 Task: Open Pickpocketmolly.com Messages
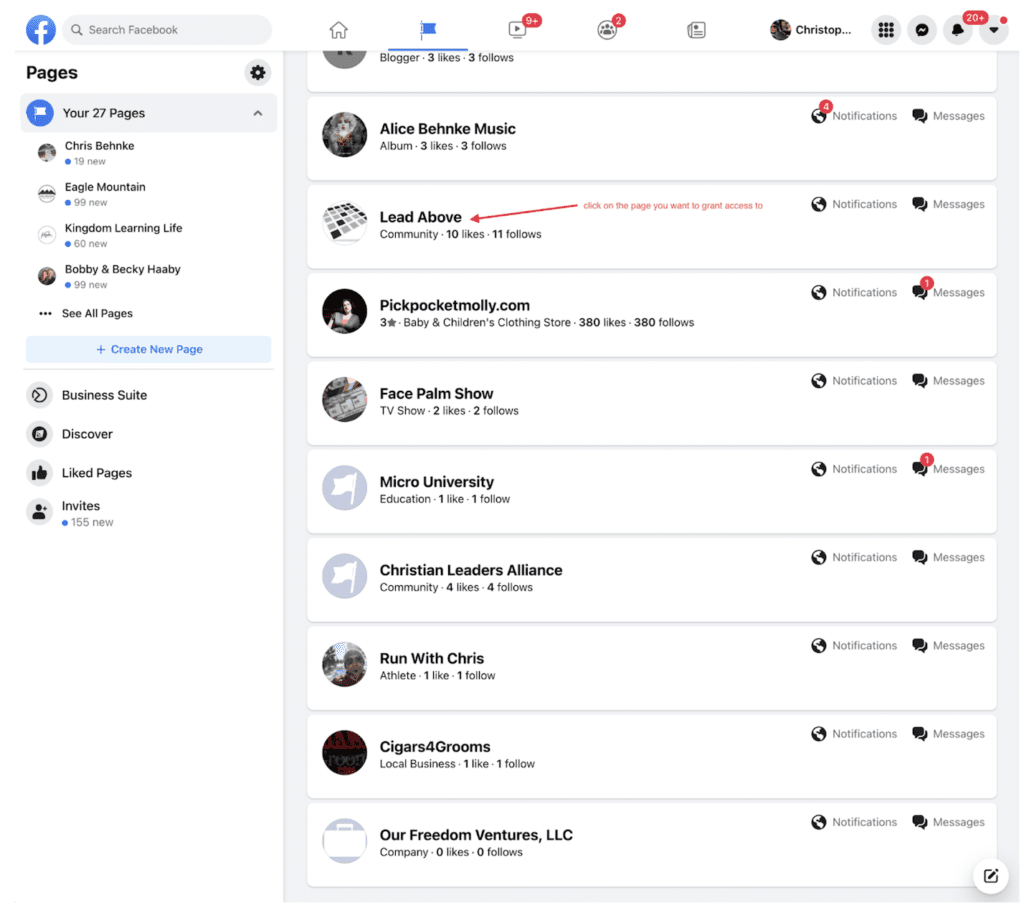948,292
